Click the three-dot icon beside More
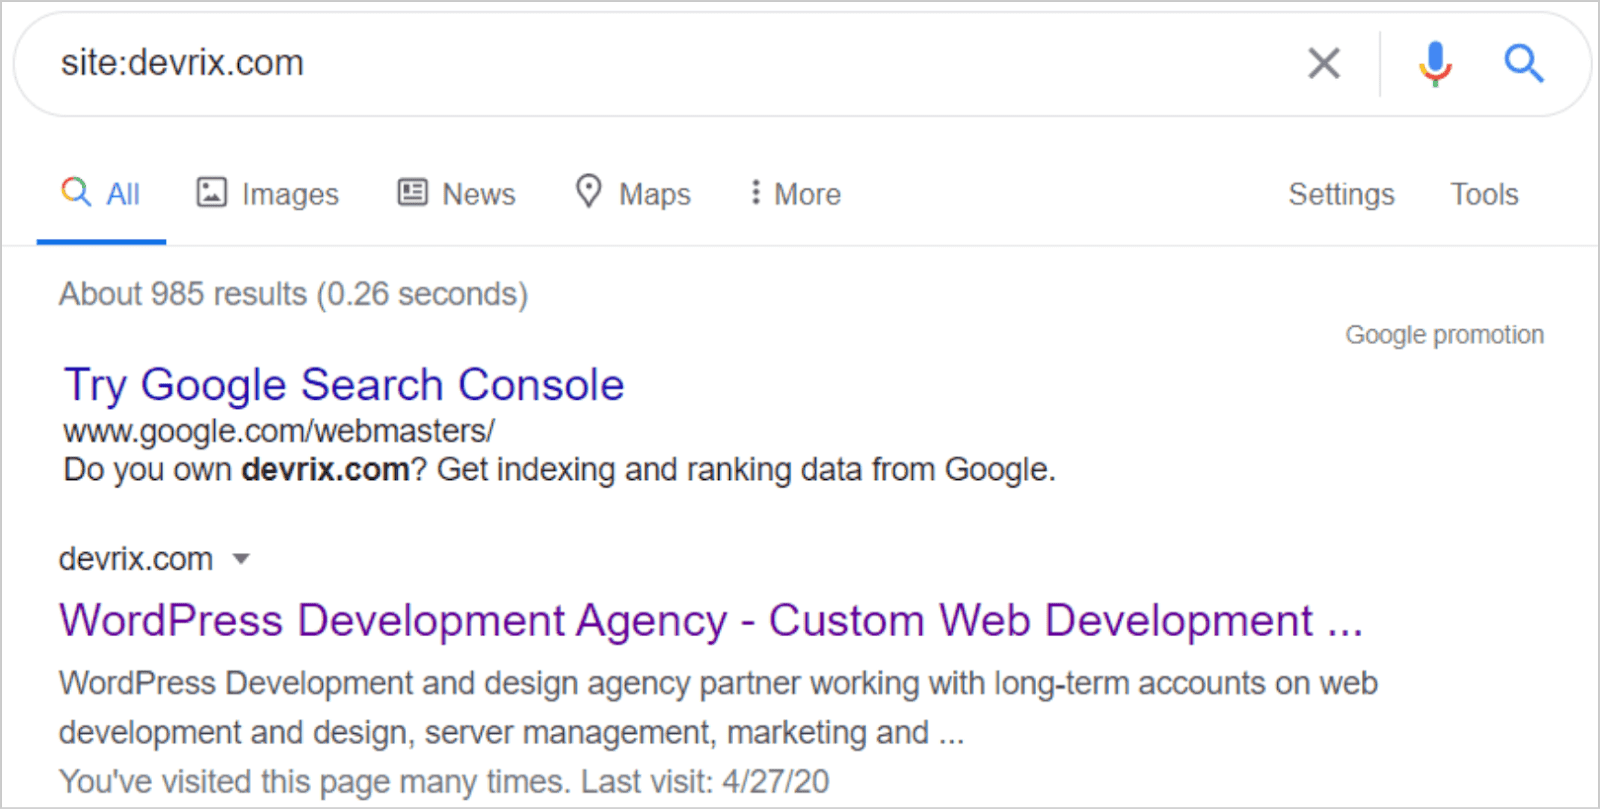Screen dimensions: 1600x810 pos(755,192)
